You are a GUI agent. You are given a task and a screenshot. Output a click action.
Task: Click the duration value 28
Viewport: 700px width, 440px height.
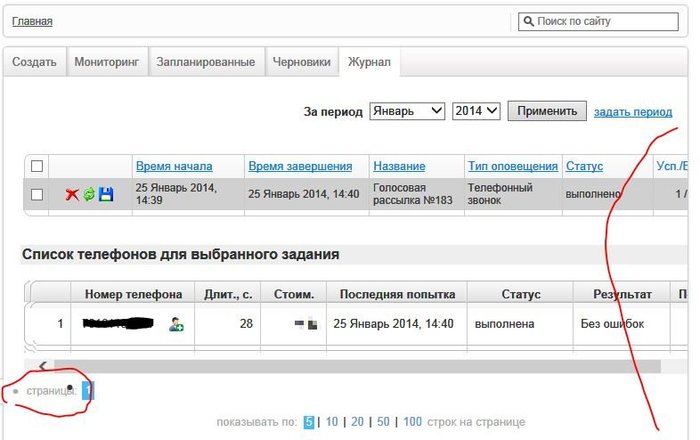click(246, 324)
